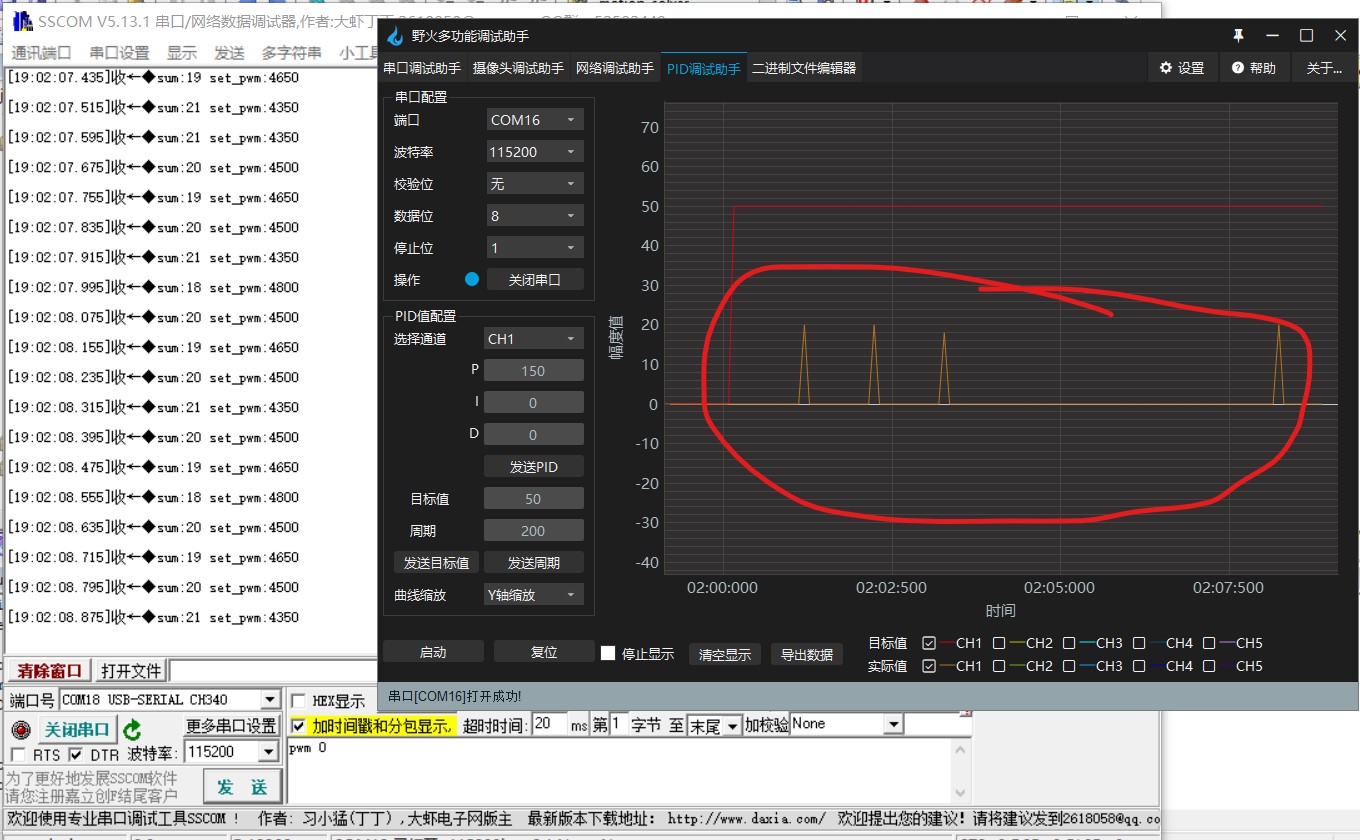Open the 停止位 dropdown
This screenshot has width=1360, height=840.
pyautogui.click(x=534, y=248)
